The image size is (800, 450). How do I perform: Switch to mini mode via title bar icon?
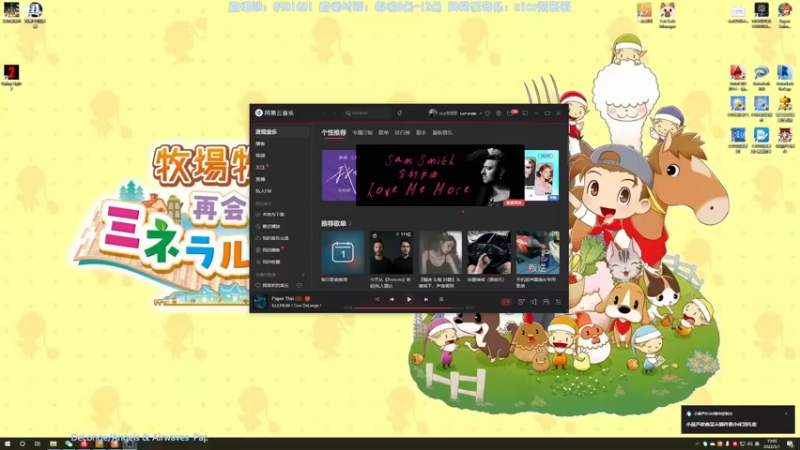point(525,113)
